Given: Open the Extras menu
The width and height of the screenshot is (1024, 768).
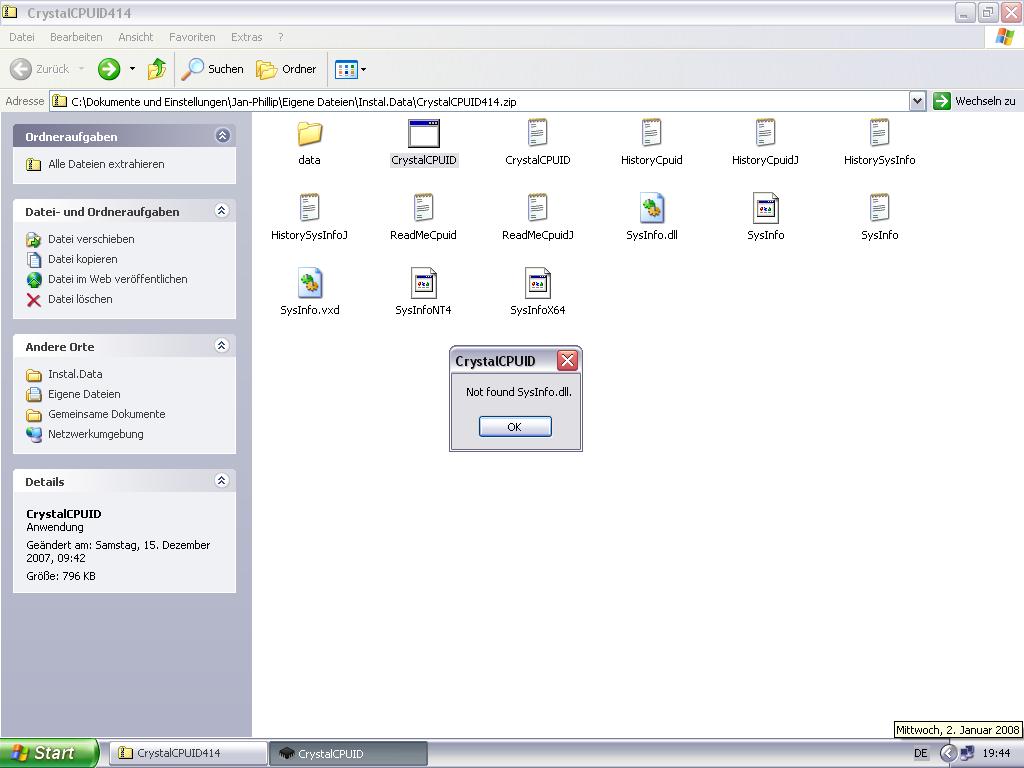Looking at the screenshot, I should click(246, 37).
